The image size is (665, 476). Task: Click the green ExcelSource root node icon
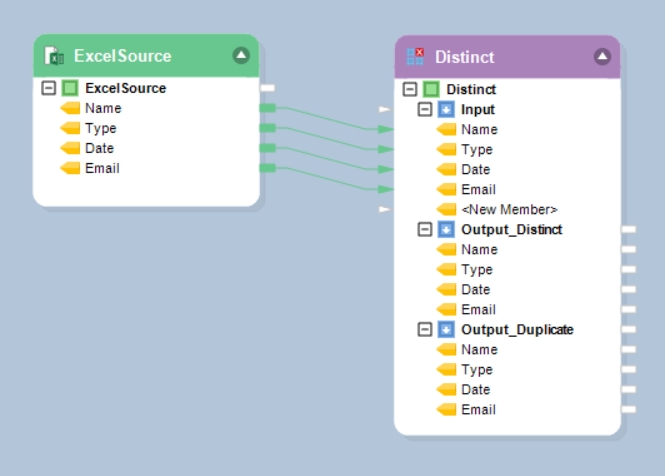pyautogui.click(x=70, y=88)
